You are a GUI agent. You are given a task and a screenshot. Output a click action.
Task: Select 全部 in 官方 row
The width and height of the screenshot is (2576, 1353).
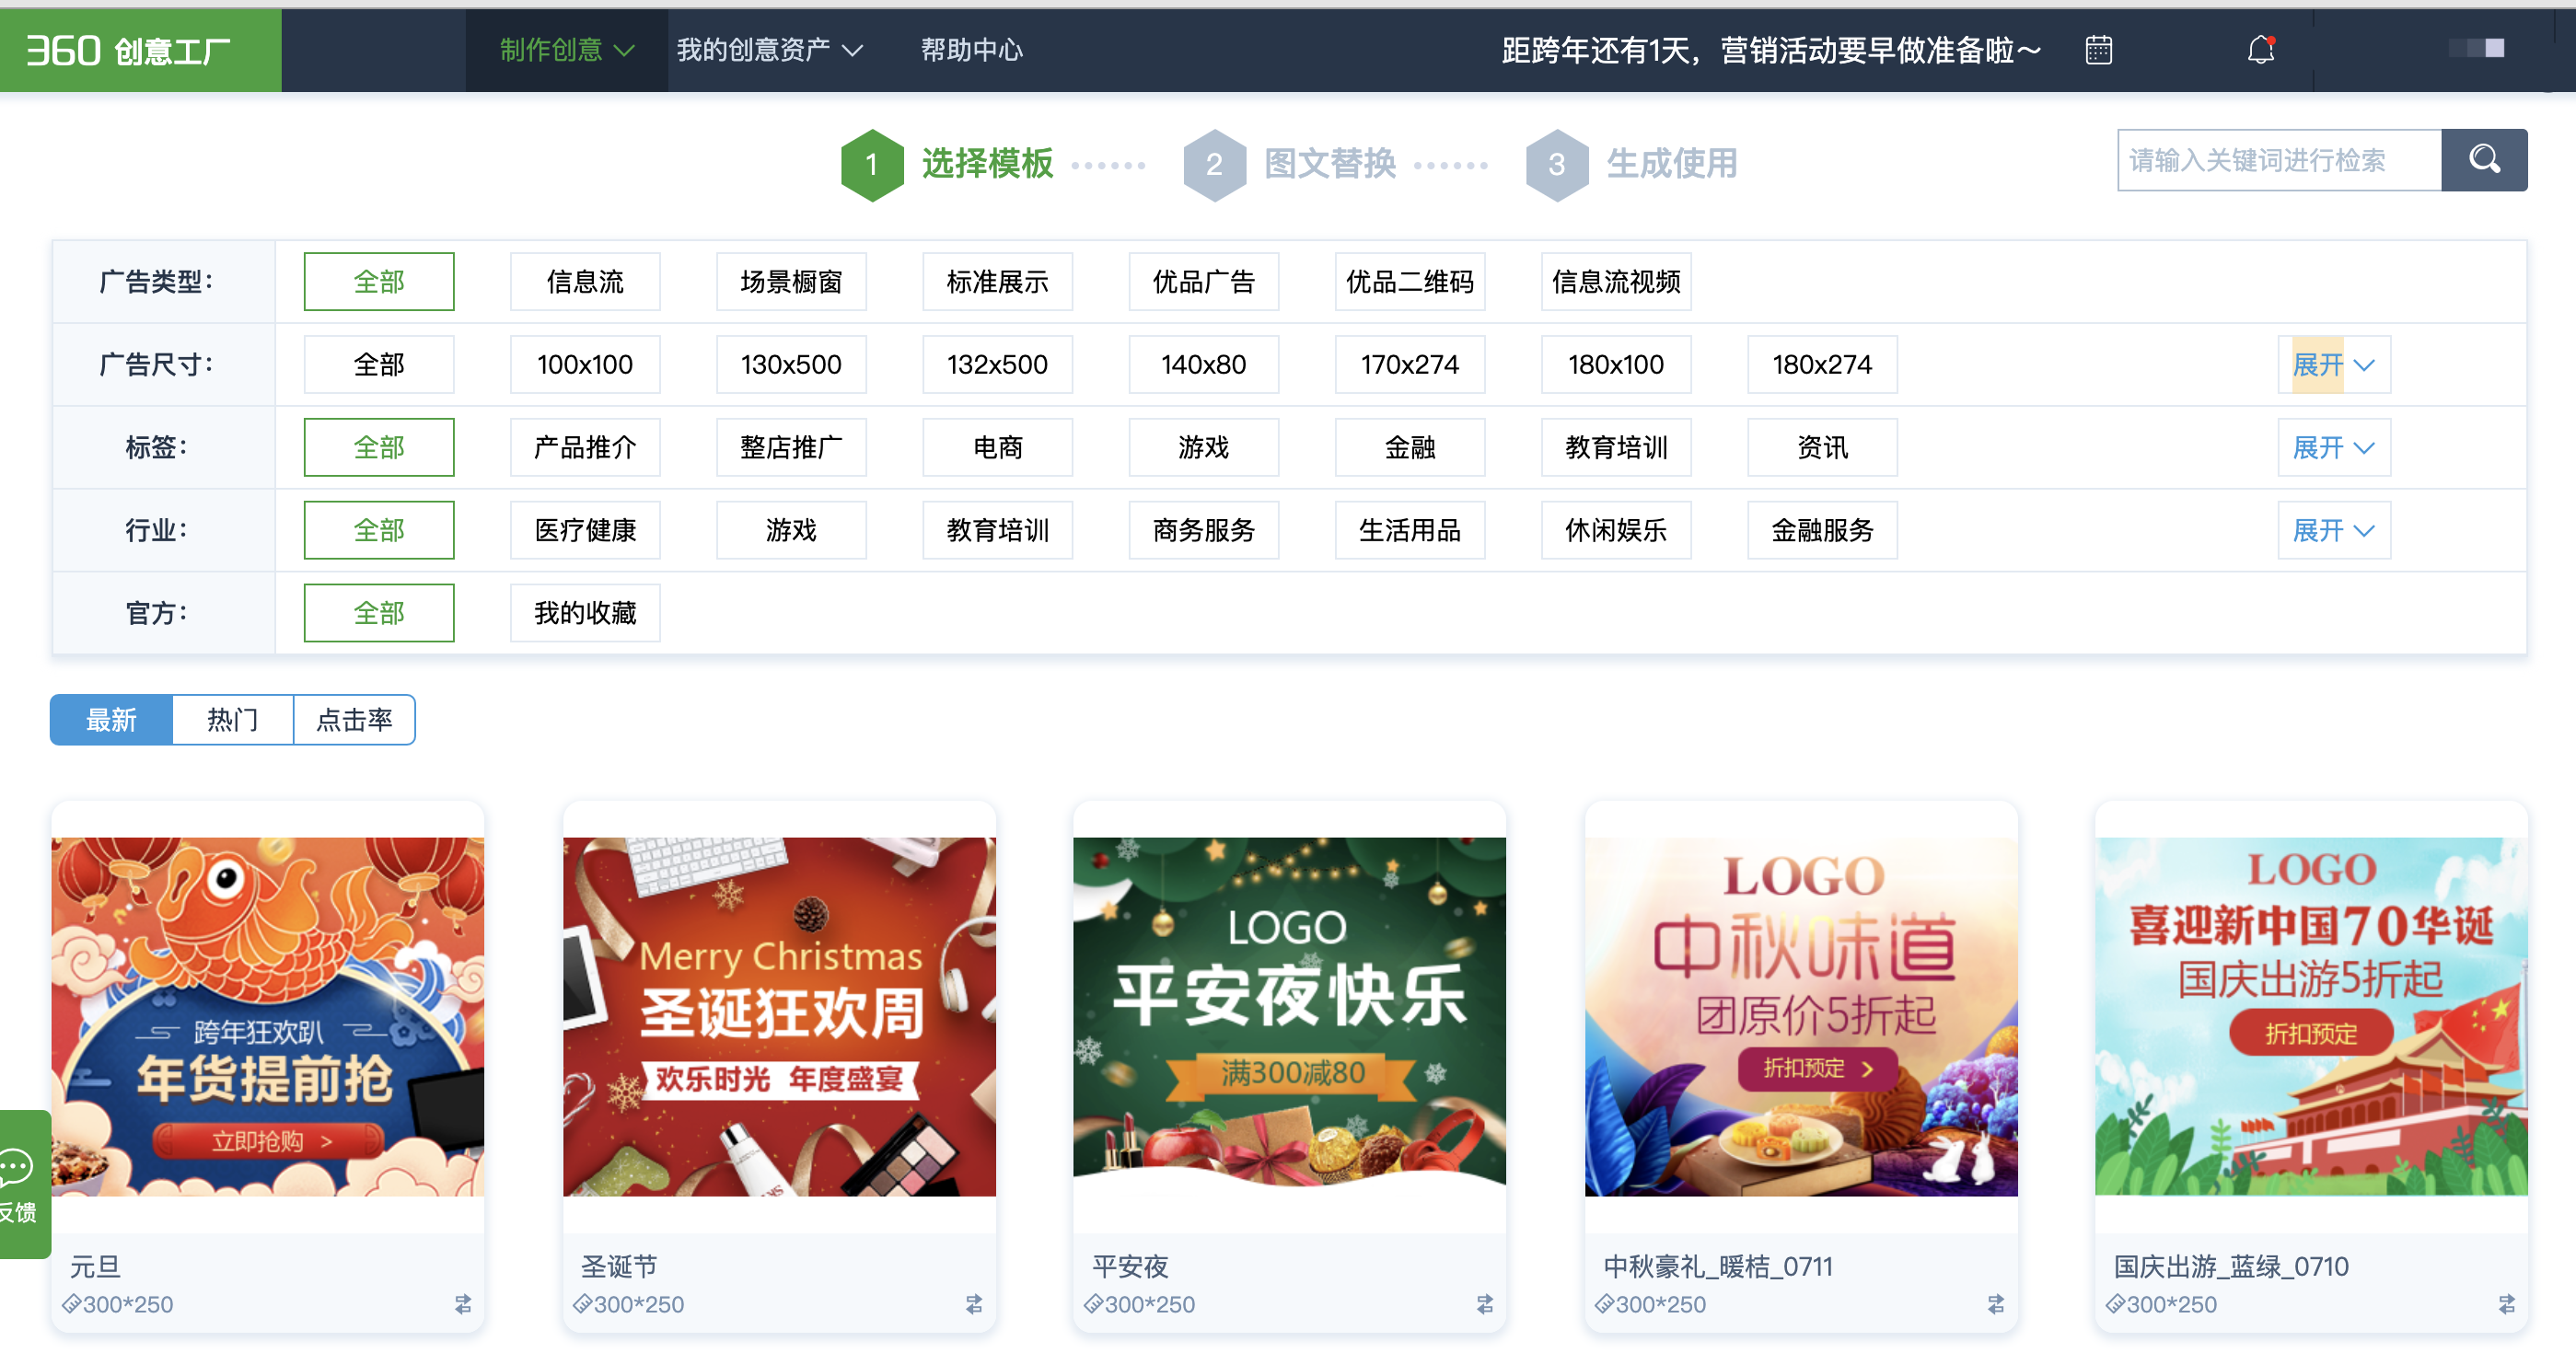pyautogui.click(x=379, y=614)
